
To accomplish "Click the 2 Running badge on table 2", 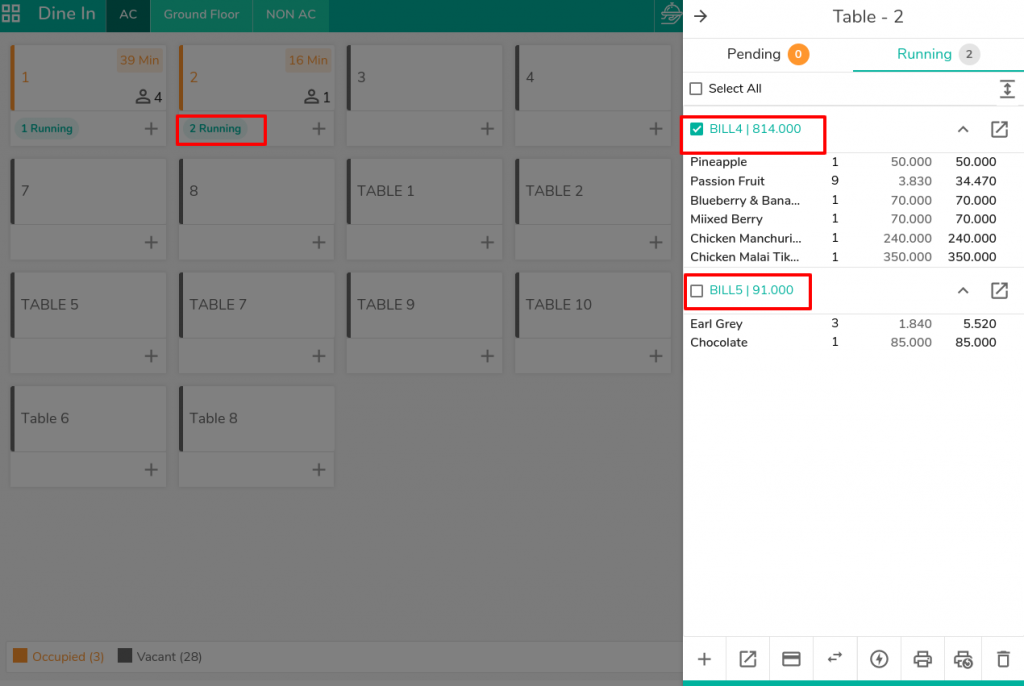I will pos(215,129).
